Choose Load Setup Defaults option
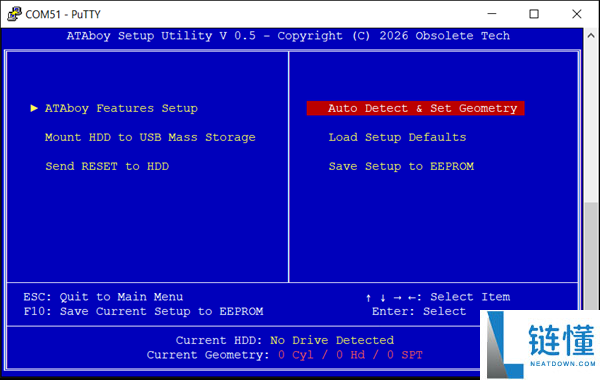Viewport: 600px width, 380px height. click(x=397, y=137)
